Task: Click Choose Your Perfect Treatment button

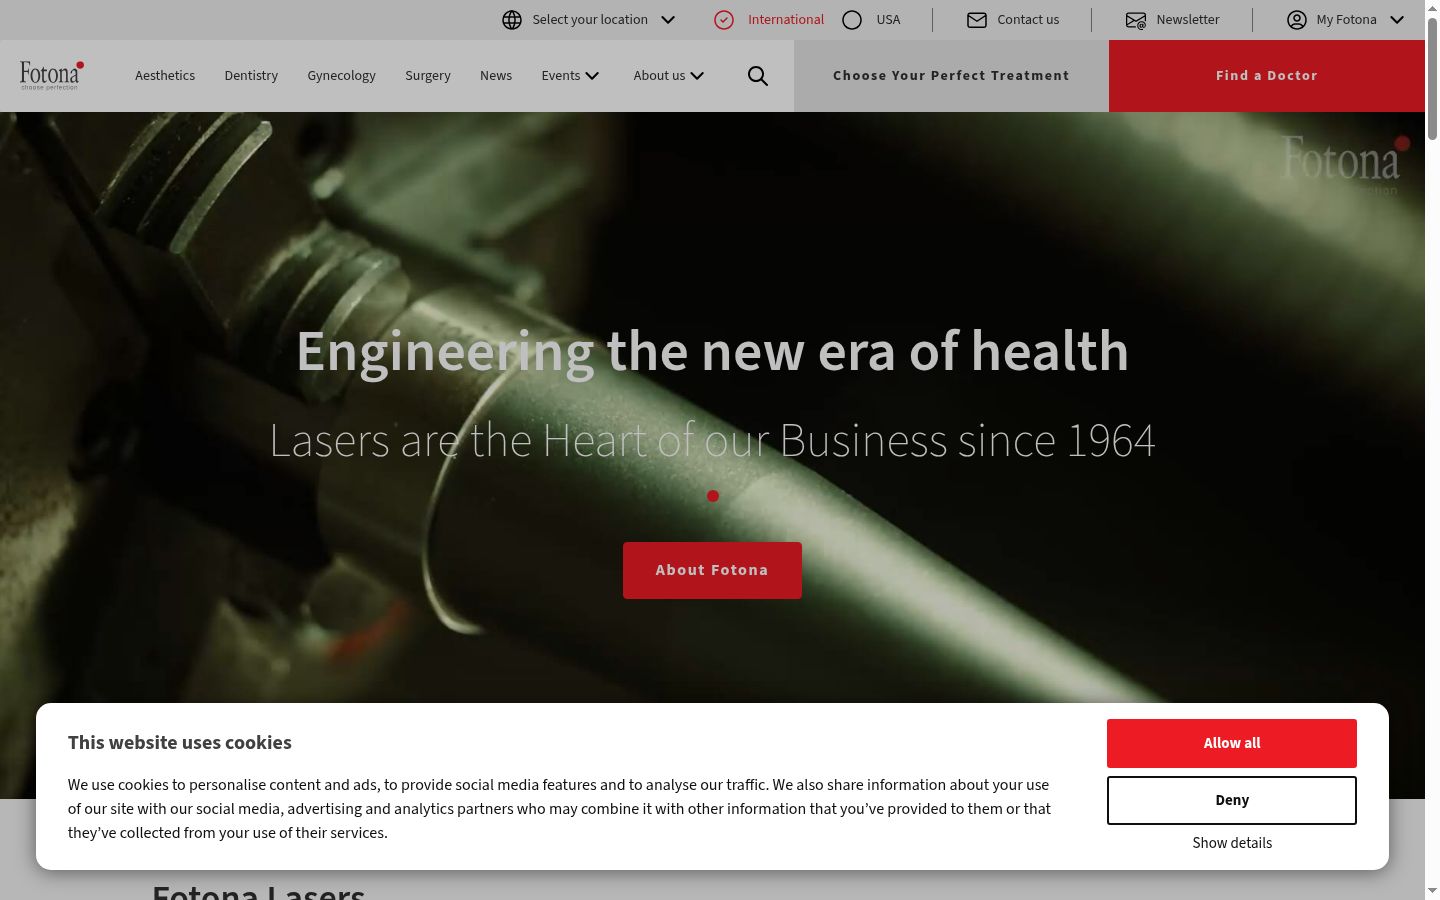Action: pyautogui.click(x=951, y=76)
